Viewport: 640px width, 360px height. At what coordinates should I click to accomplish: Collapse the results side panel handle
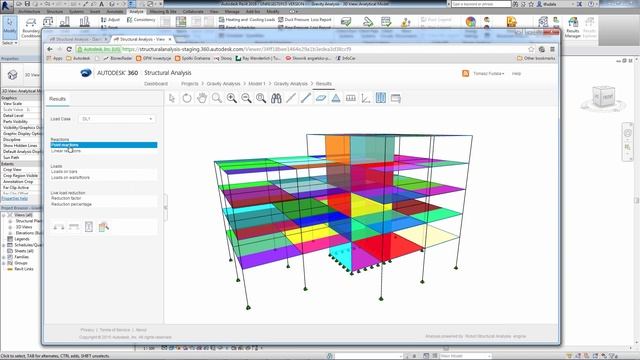(166, 207)
